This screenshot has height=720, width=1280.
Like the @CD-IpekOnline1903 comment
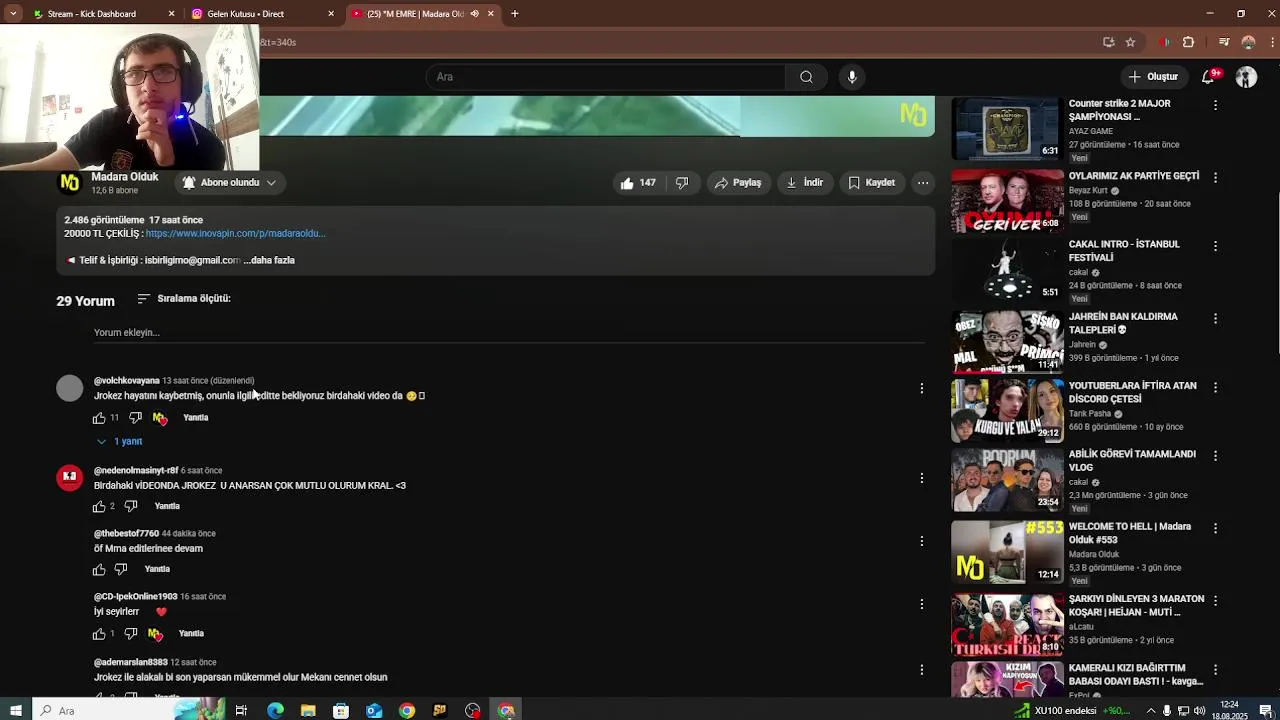pos(99,634)
